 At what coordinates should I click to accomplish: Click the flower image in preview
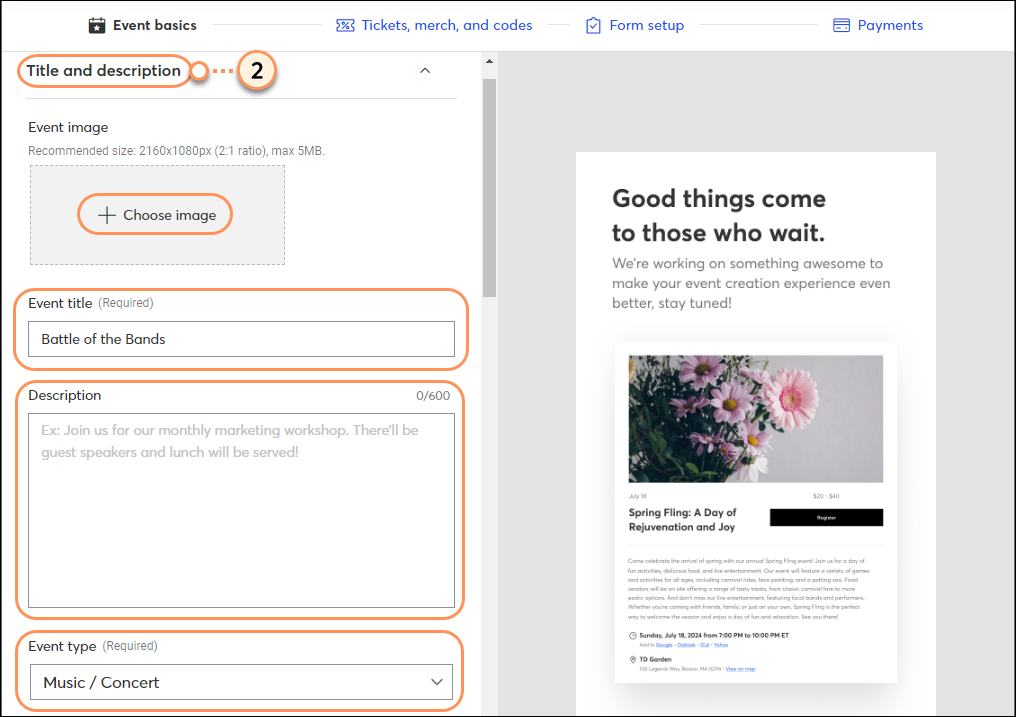pyautogui.click(x=756, y=418)
